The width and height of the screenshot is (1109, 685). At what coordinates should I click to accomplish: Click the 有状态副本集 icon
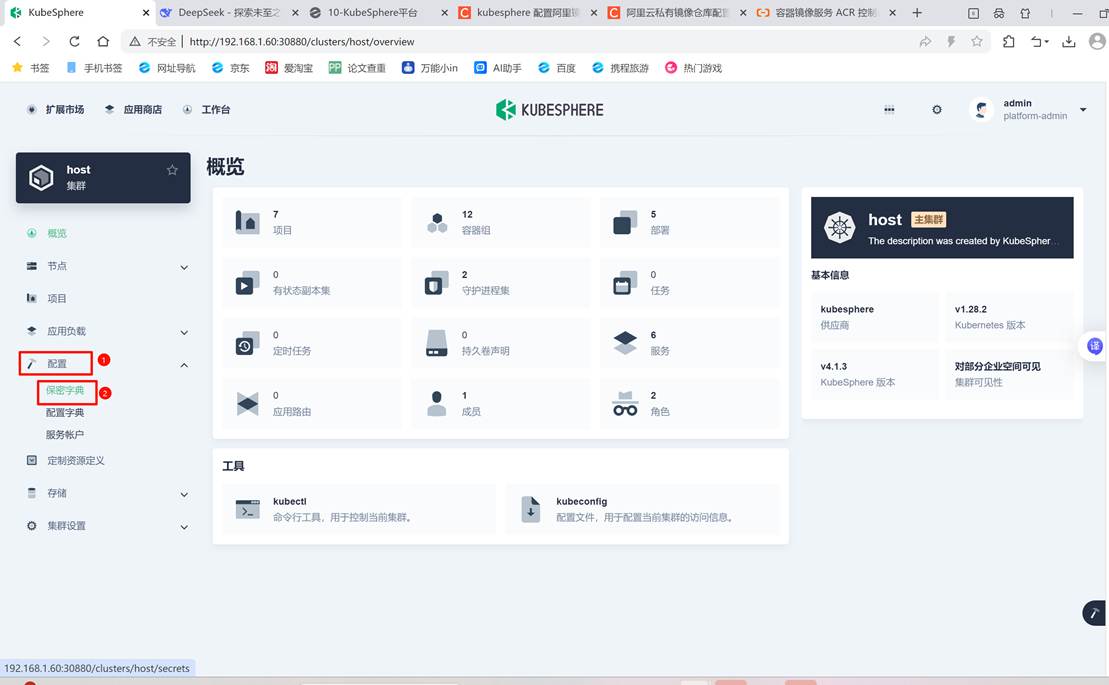[247, 282]
